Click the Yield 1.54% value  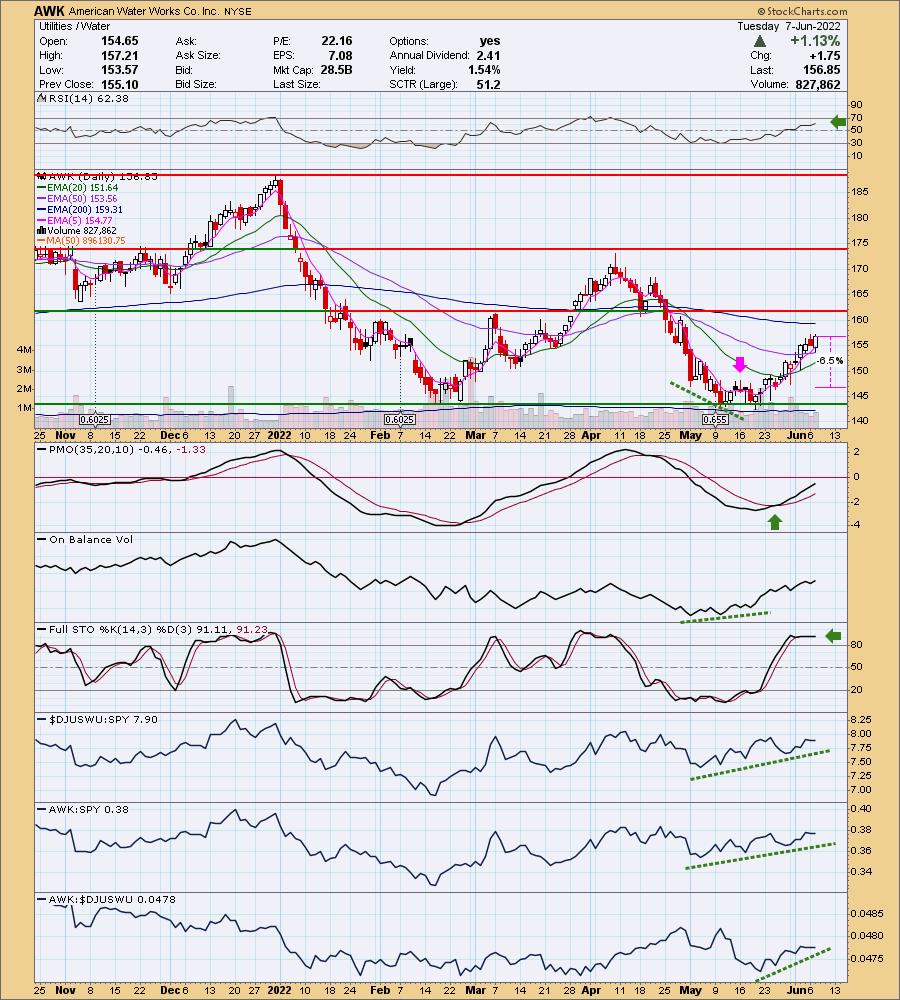click(x=484, y=70)
